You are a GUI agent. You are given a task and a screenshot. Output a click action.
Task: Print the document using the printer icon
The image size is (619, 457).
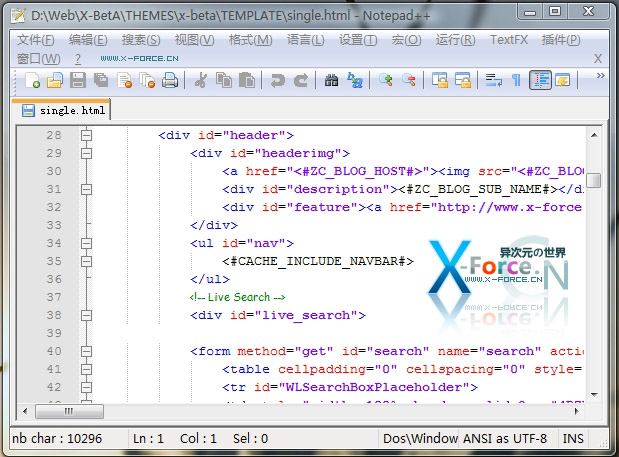tap(170, 80)
